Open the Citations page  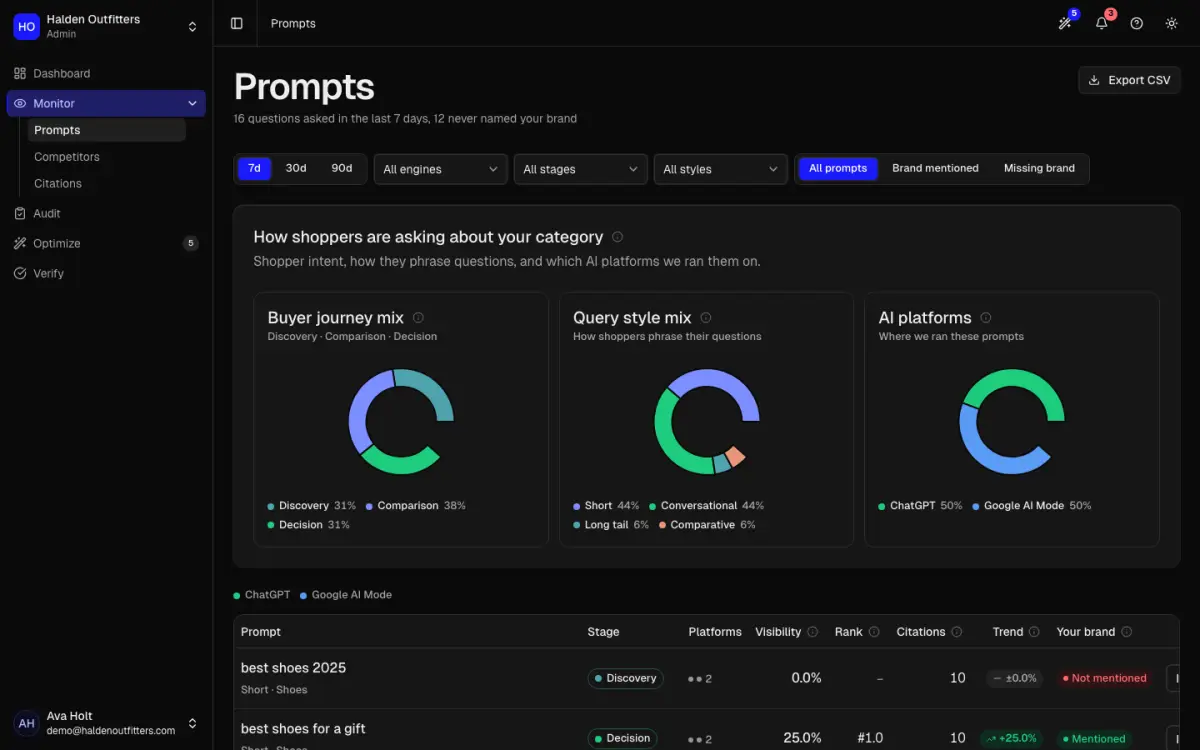(x=106, y=183)
